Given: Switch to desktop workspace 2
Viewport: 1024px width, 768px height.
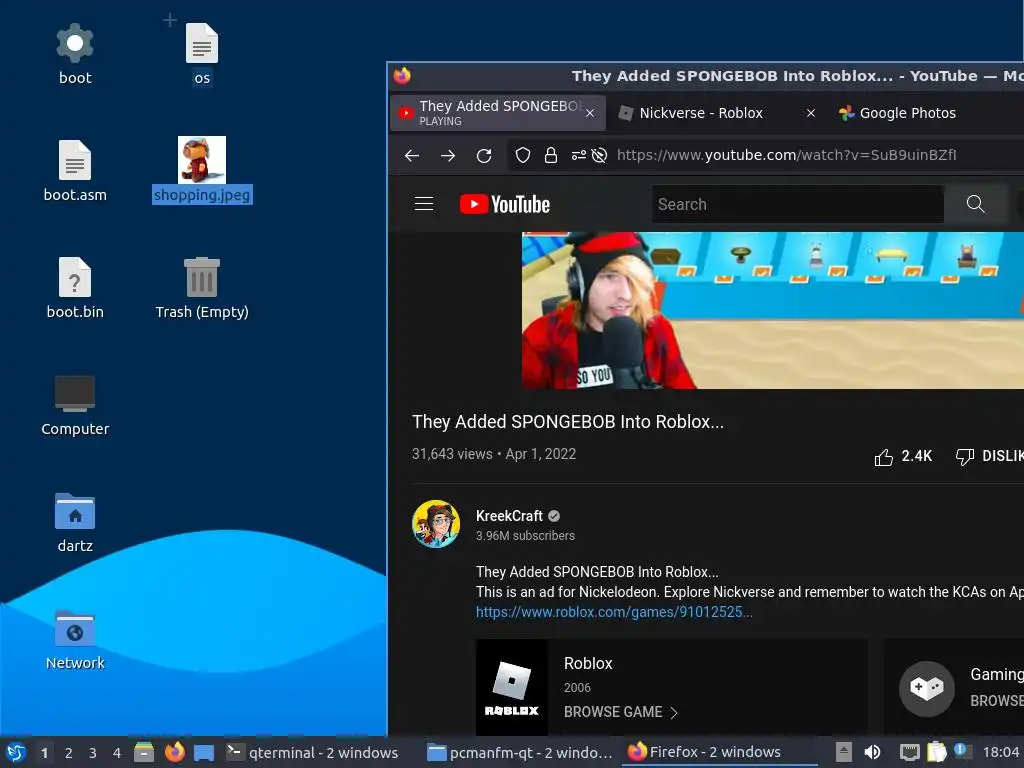Looking at the screenshot, I should [x=69, y=753].
